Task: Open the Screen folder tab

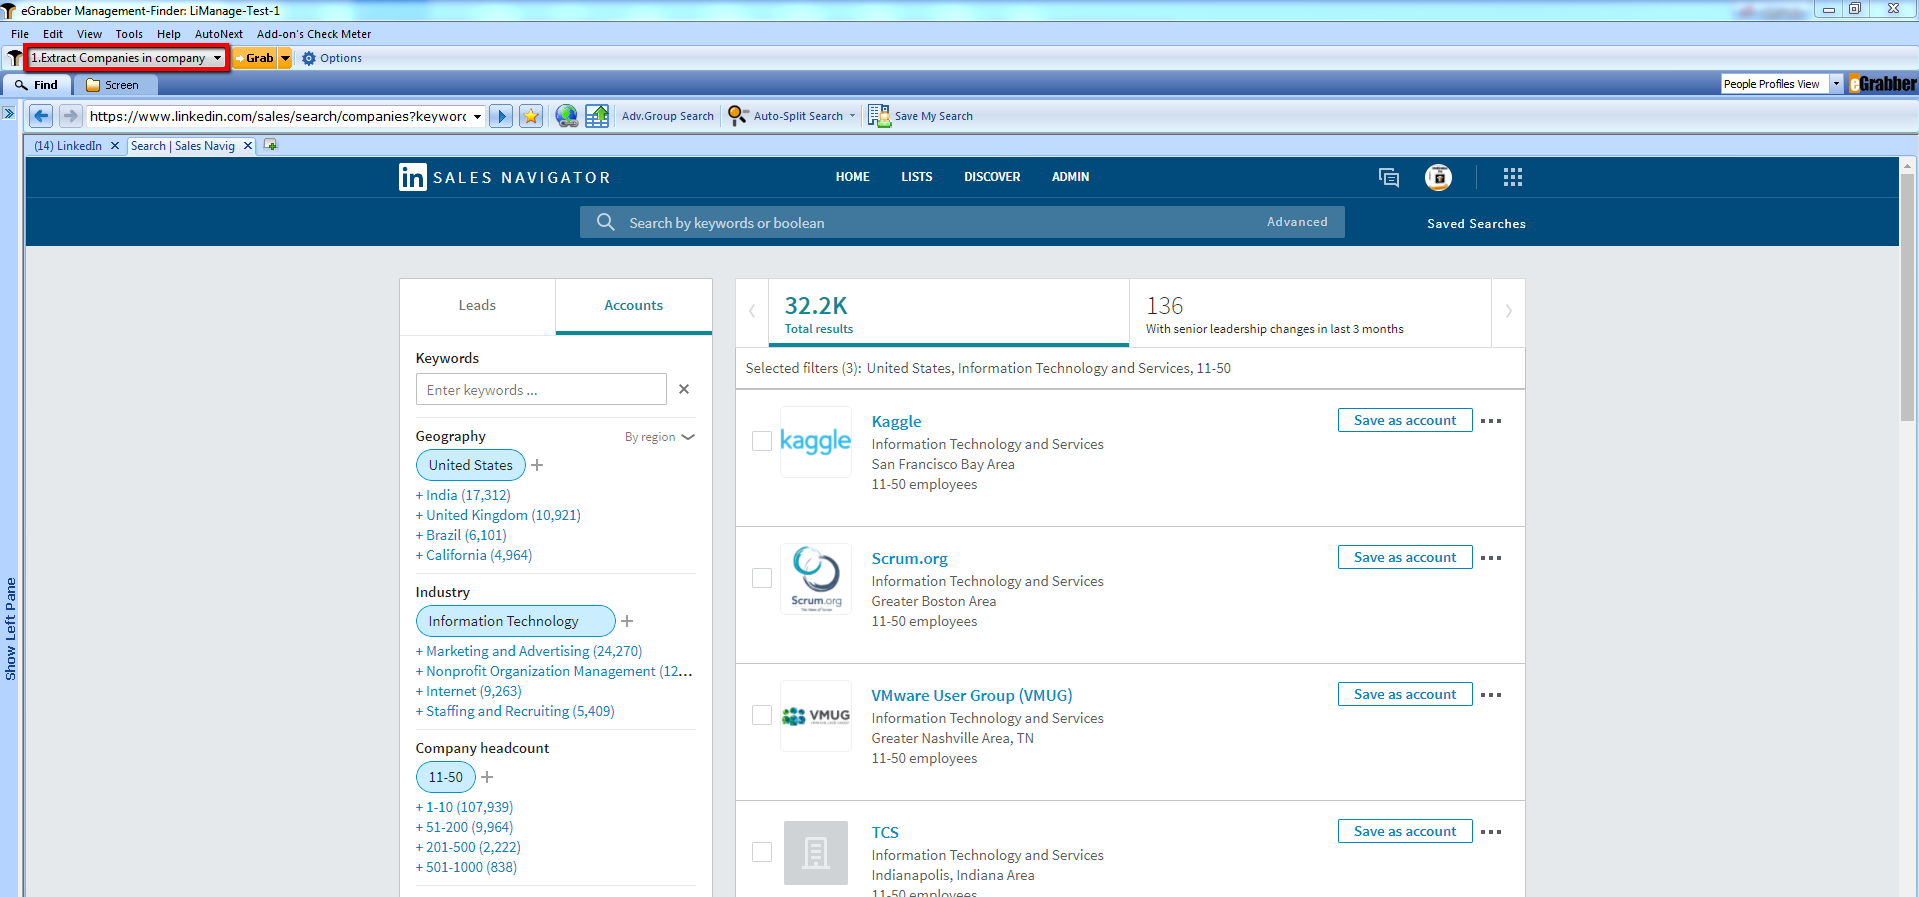Action: click(113, 85)
